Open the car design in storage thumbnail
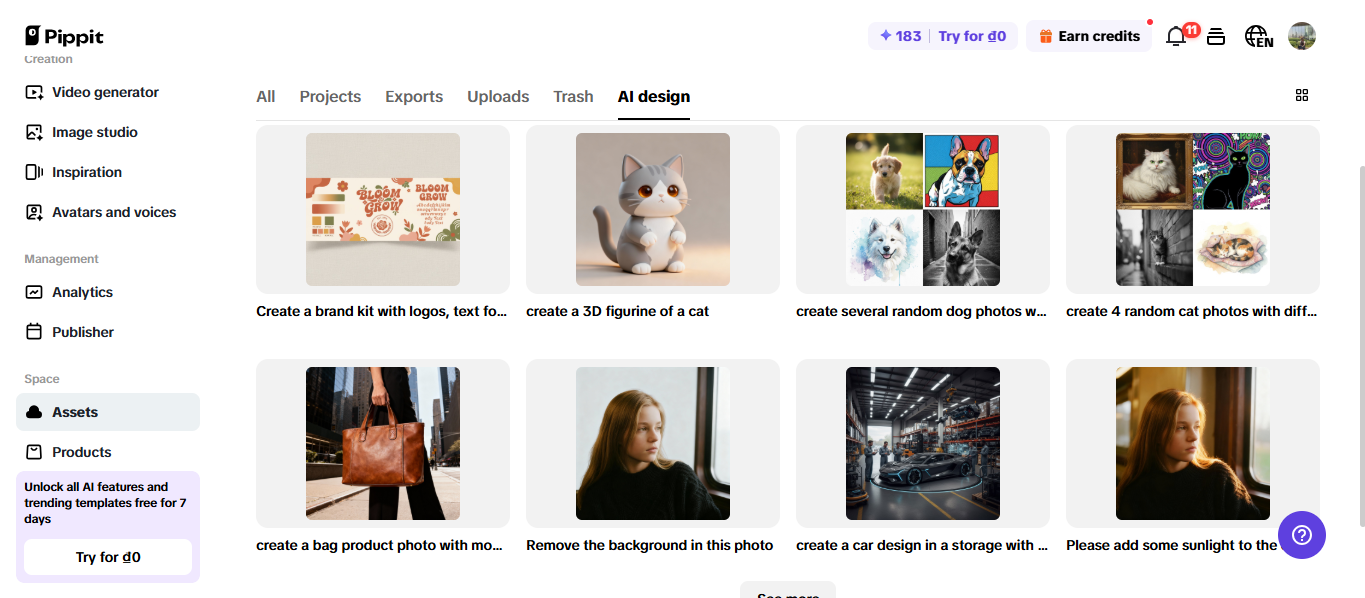Screen dimensions: 1365x598 (x=923, y=443)
